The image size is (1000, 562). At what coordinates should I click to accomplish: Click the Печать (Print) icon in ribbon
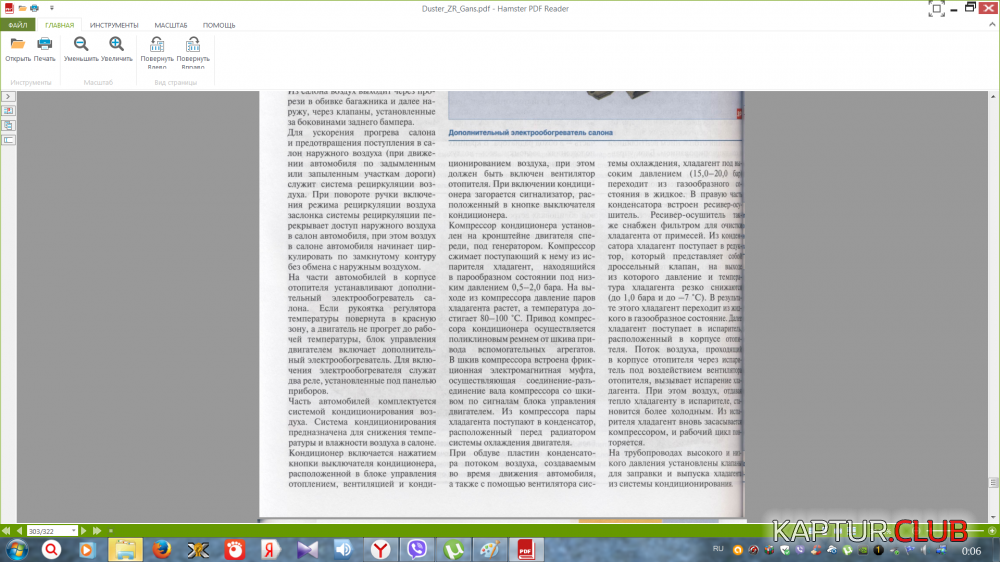[44, 44]
